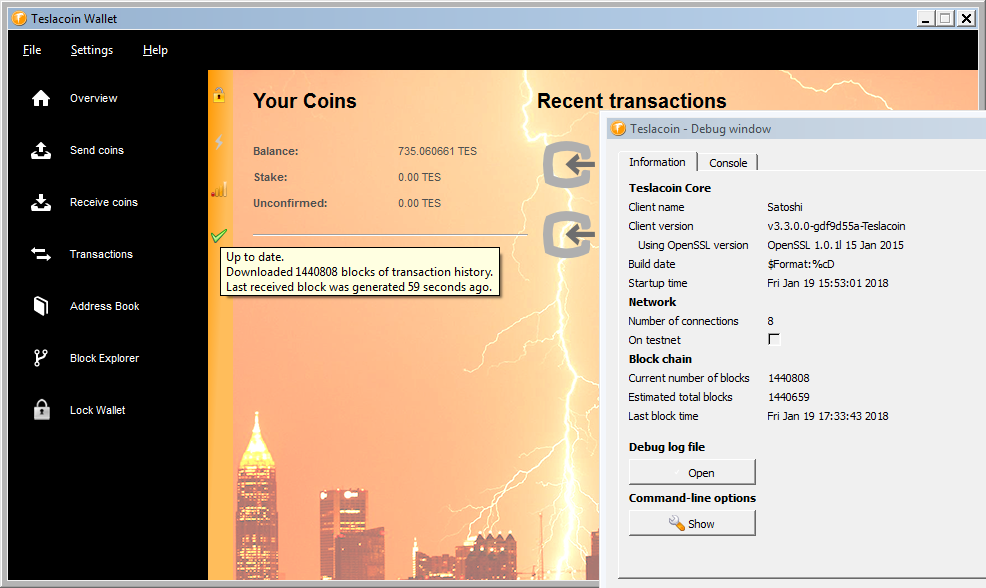Click OpenSSL 1.0.1l 15 Jan 2015

836,245
